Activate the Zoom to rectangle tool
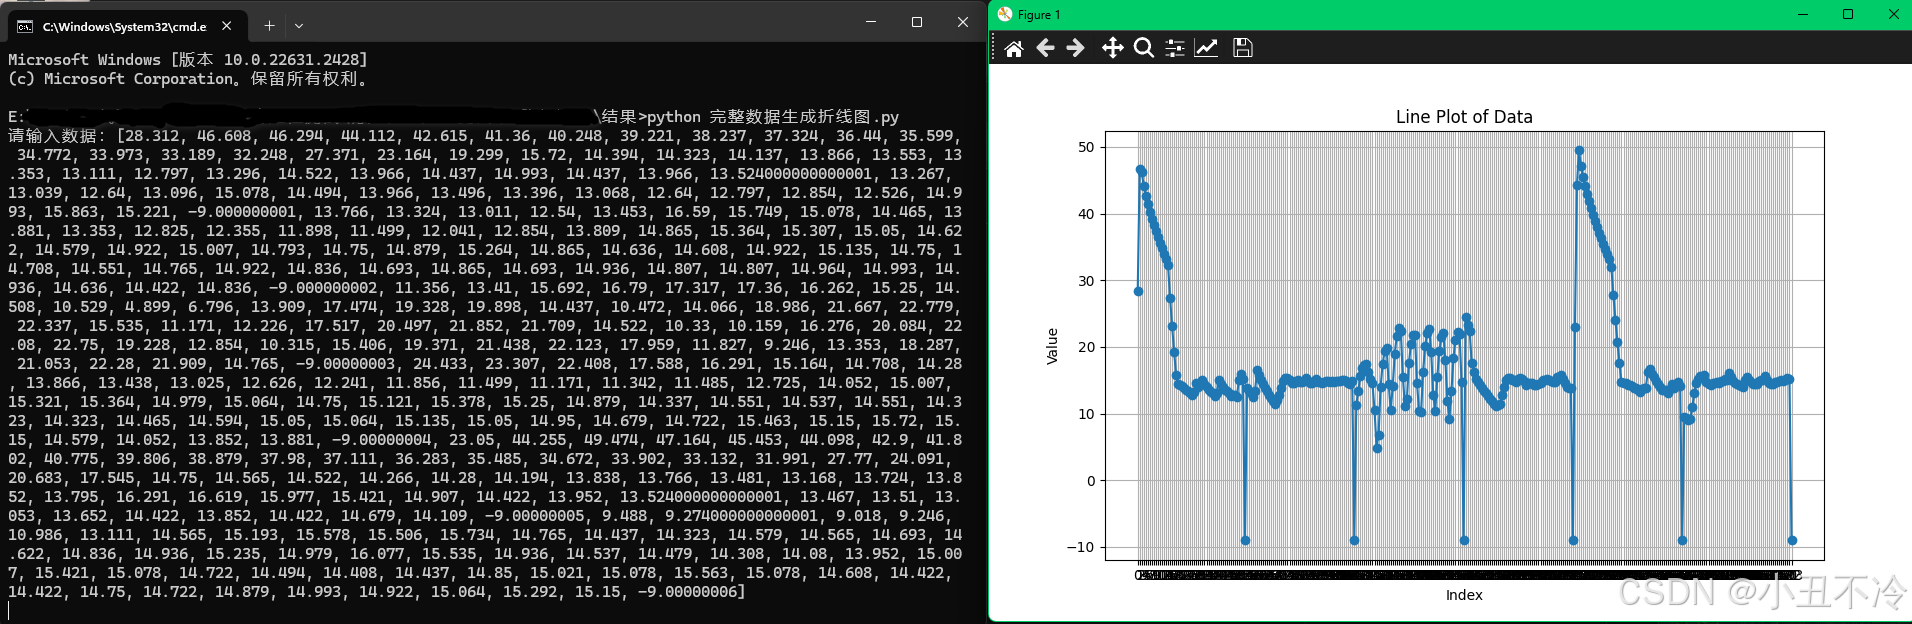Image resolution: width=1912 pixels, height=624 pixels. coord(1144,48)
